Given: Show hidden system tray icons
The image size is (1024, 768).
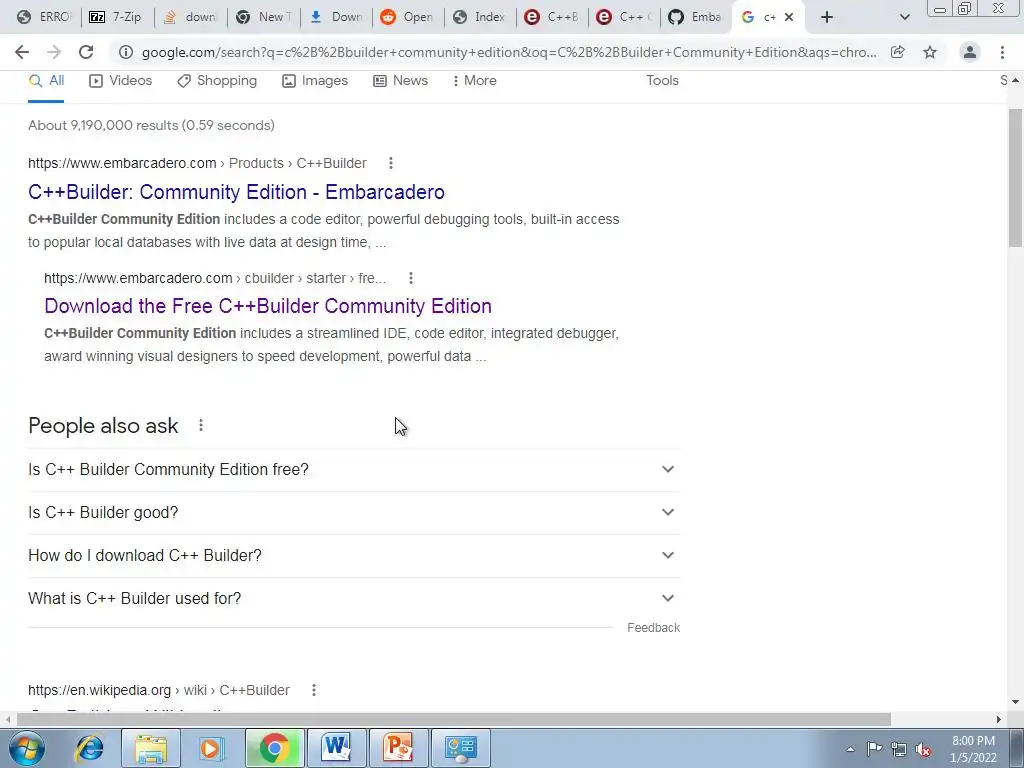Looking at the screenshot, I should pyautogui.click(x=850, y=749).
